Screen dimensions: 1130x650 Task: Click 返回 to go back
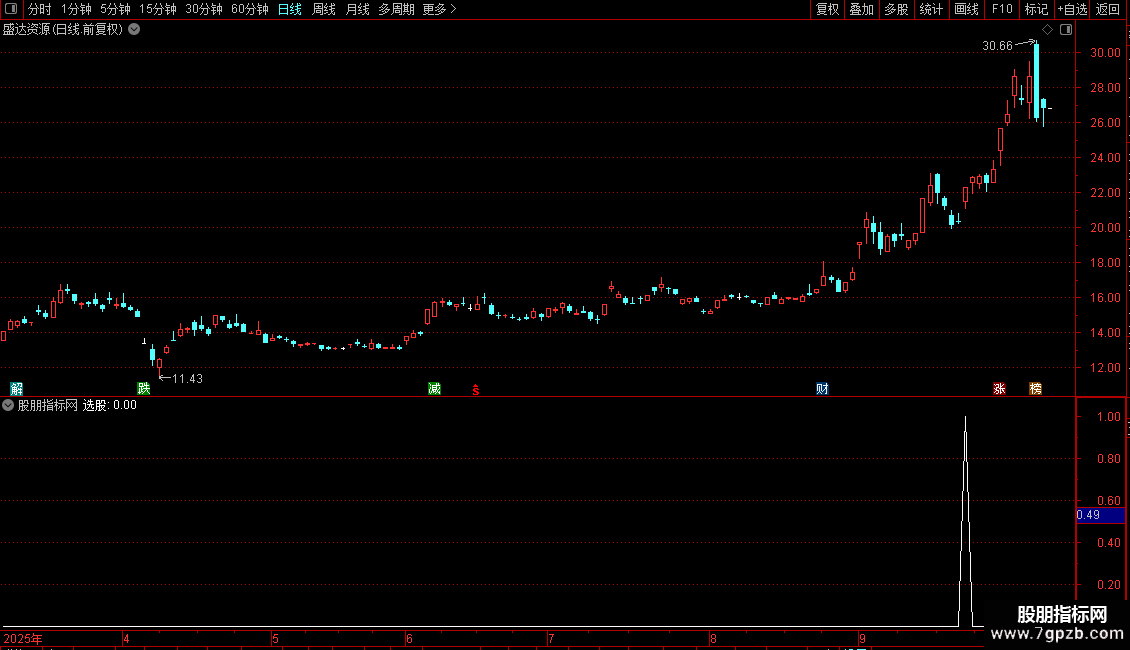pos(1108,9)
